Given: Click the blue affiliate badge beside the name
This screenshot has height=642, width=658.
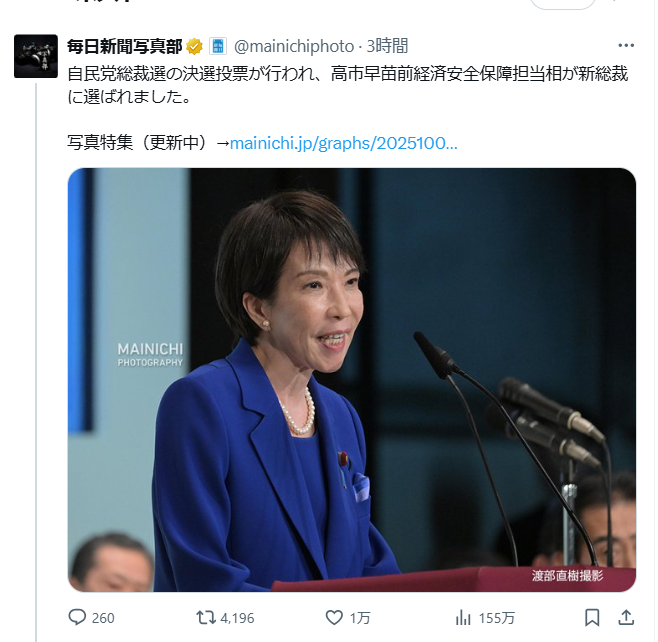Looking at the screenshot, I should [x=217, y=46].
